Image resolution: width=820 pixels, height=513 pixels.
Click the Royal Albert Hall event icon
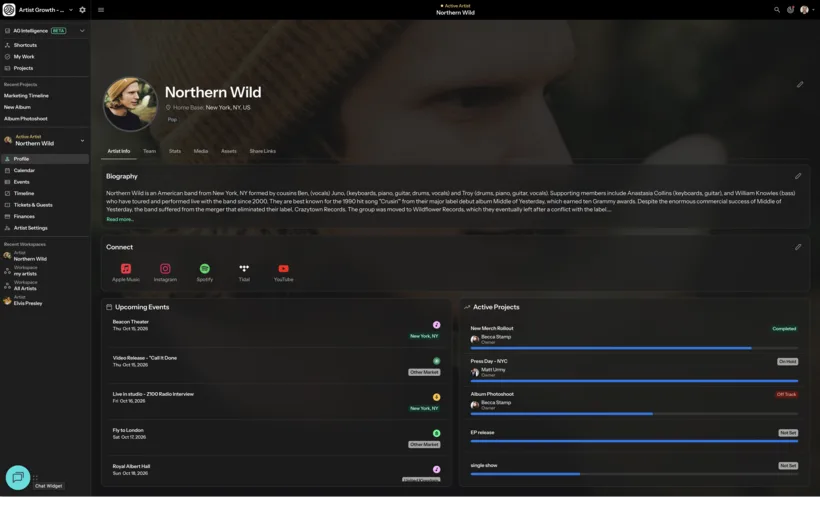coord(437,469)
